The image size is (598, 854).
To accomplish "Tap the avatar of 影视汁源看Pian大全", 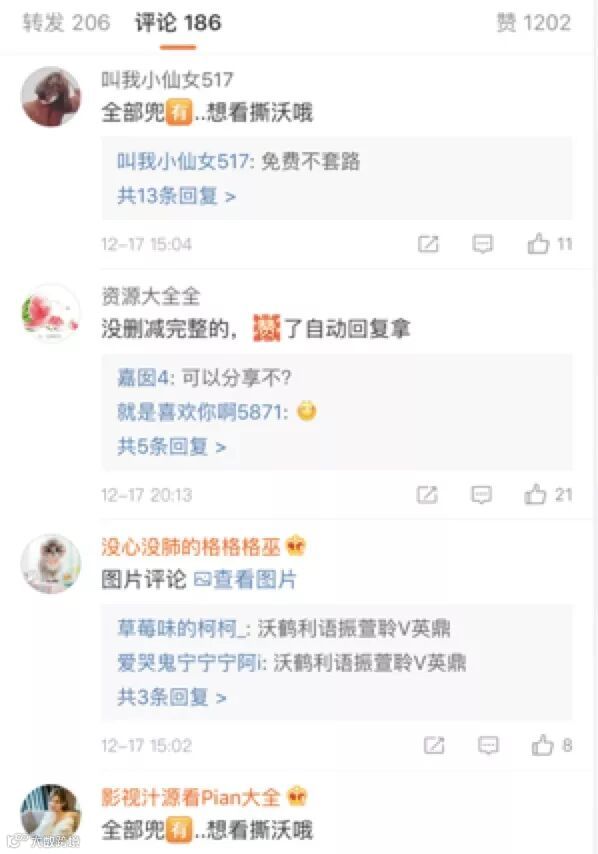I will click(51, 814).
